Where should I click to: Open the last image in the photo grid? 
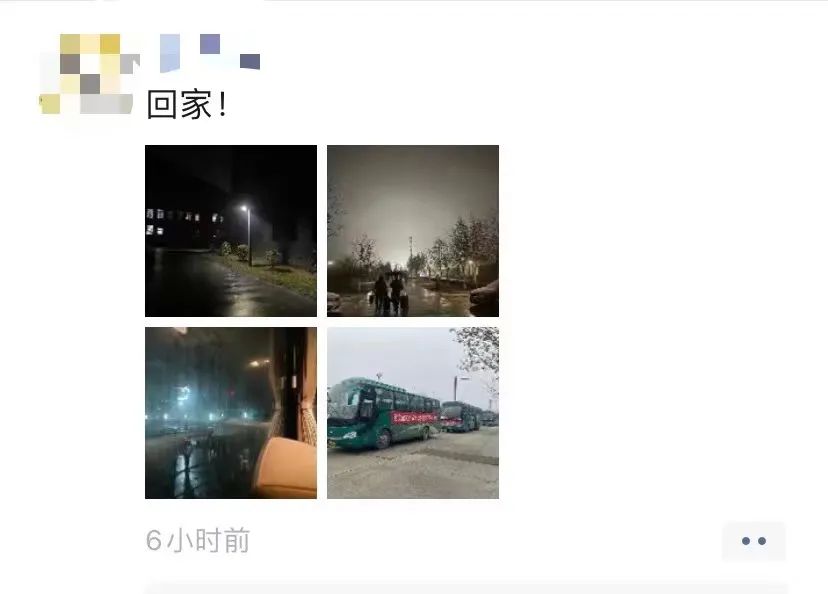413,413
